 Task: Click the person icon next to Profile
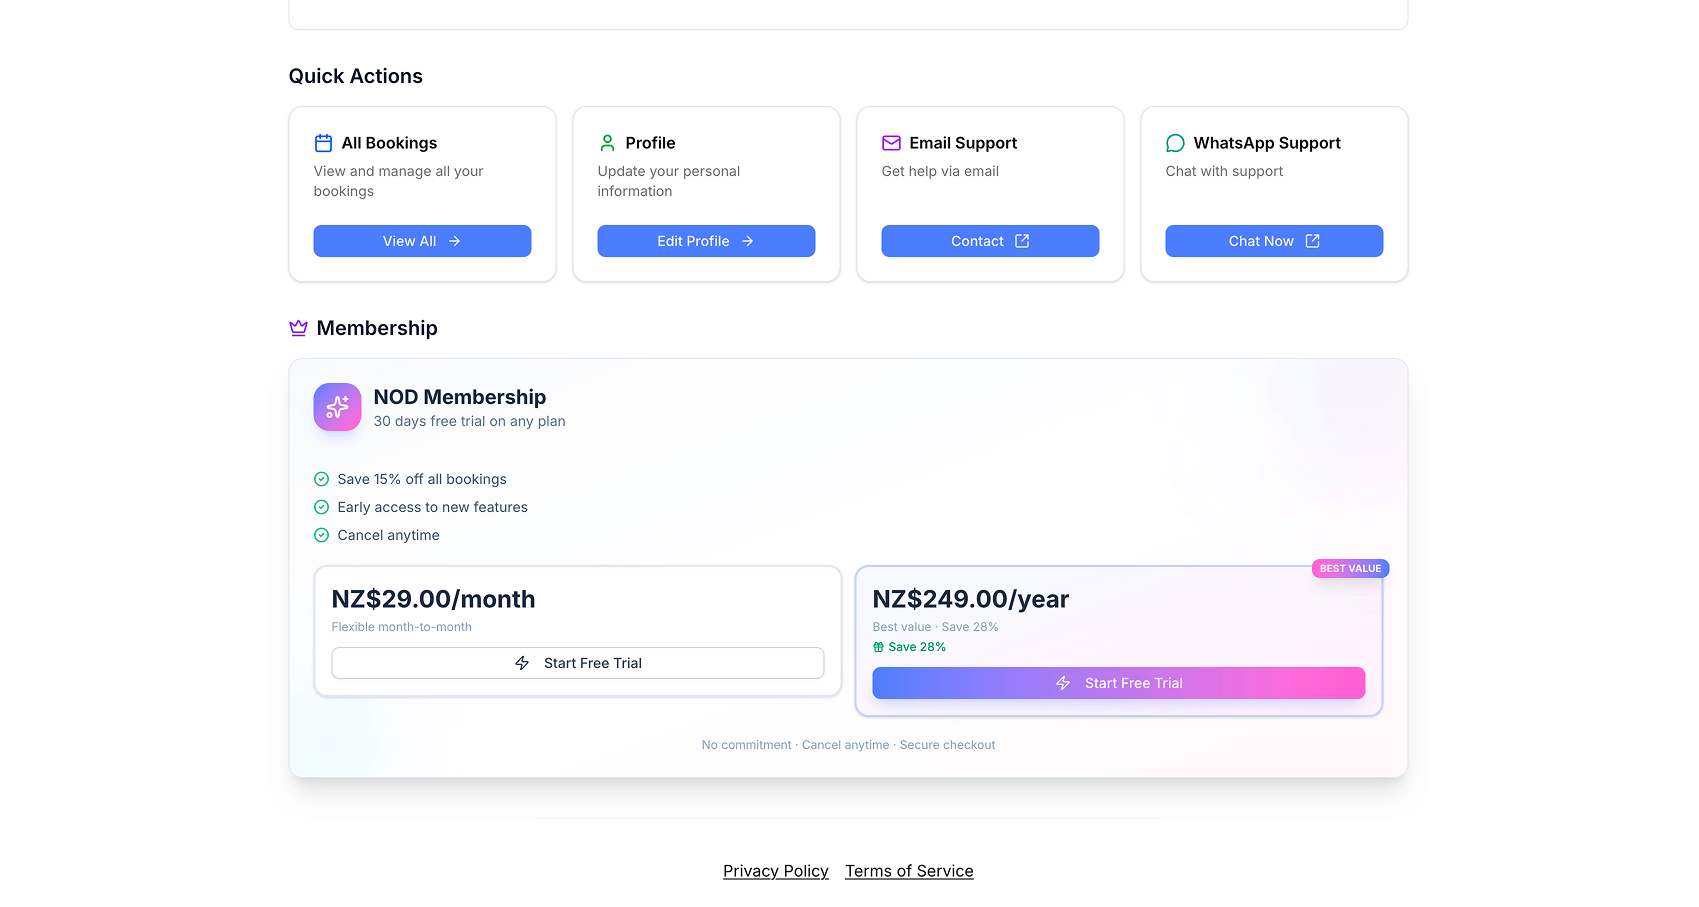point(607,143)
